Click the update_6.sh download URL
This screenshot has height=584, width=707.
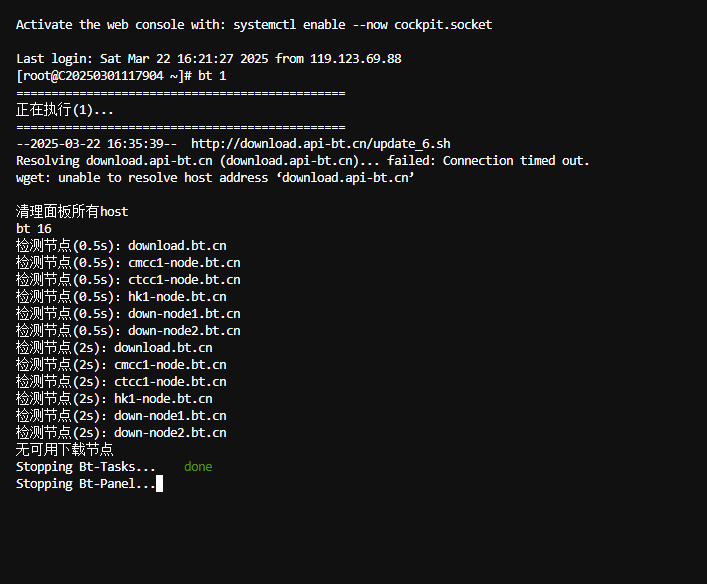tap(321, 144)
